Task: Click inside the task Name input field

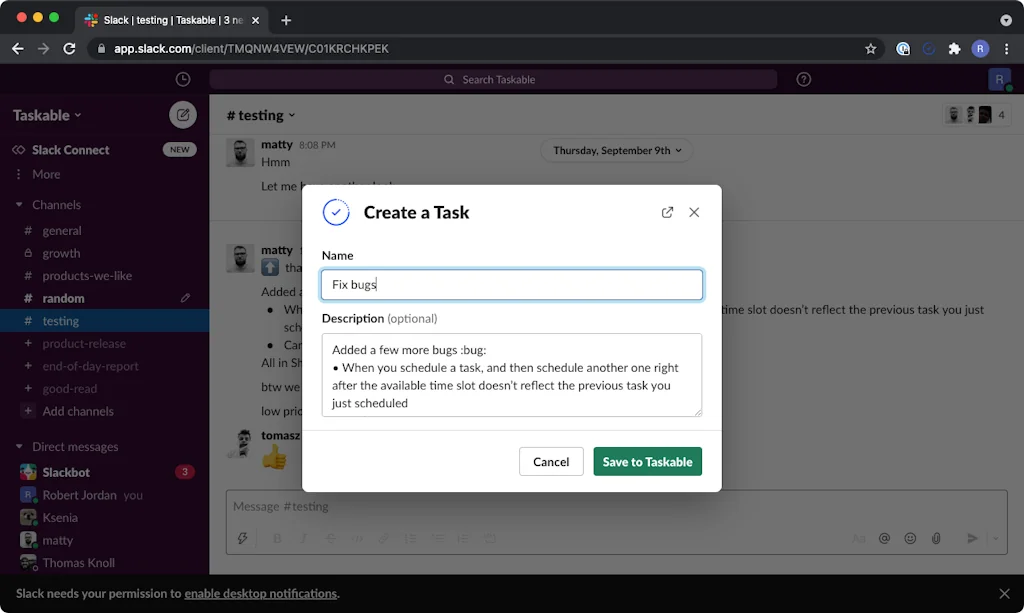Action: [x=512, y=284]
